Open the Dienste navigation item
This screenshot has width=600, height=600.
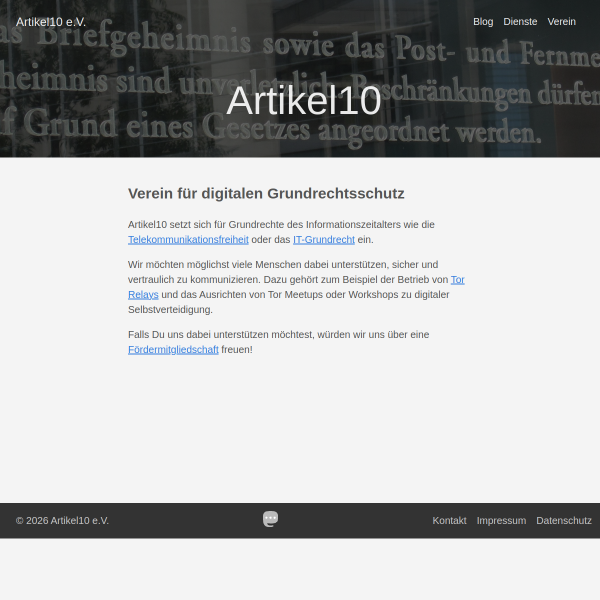pyautogui.click(x=520, y=22)
